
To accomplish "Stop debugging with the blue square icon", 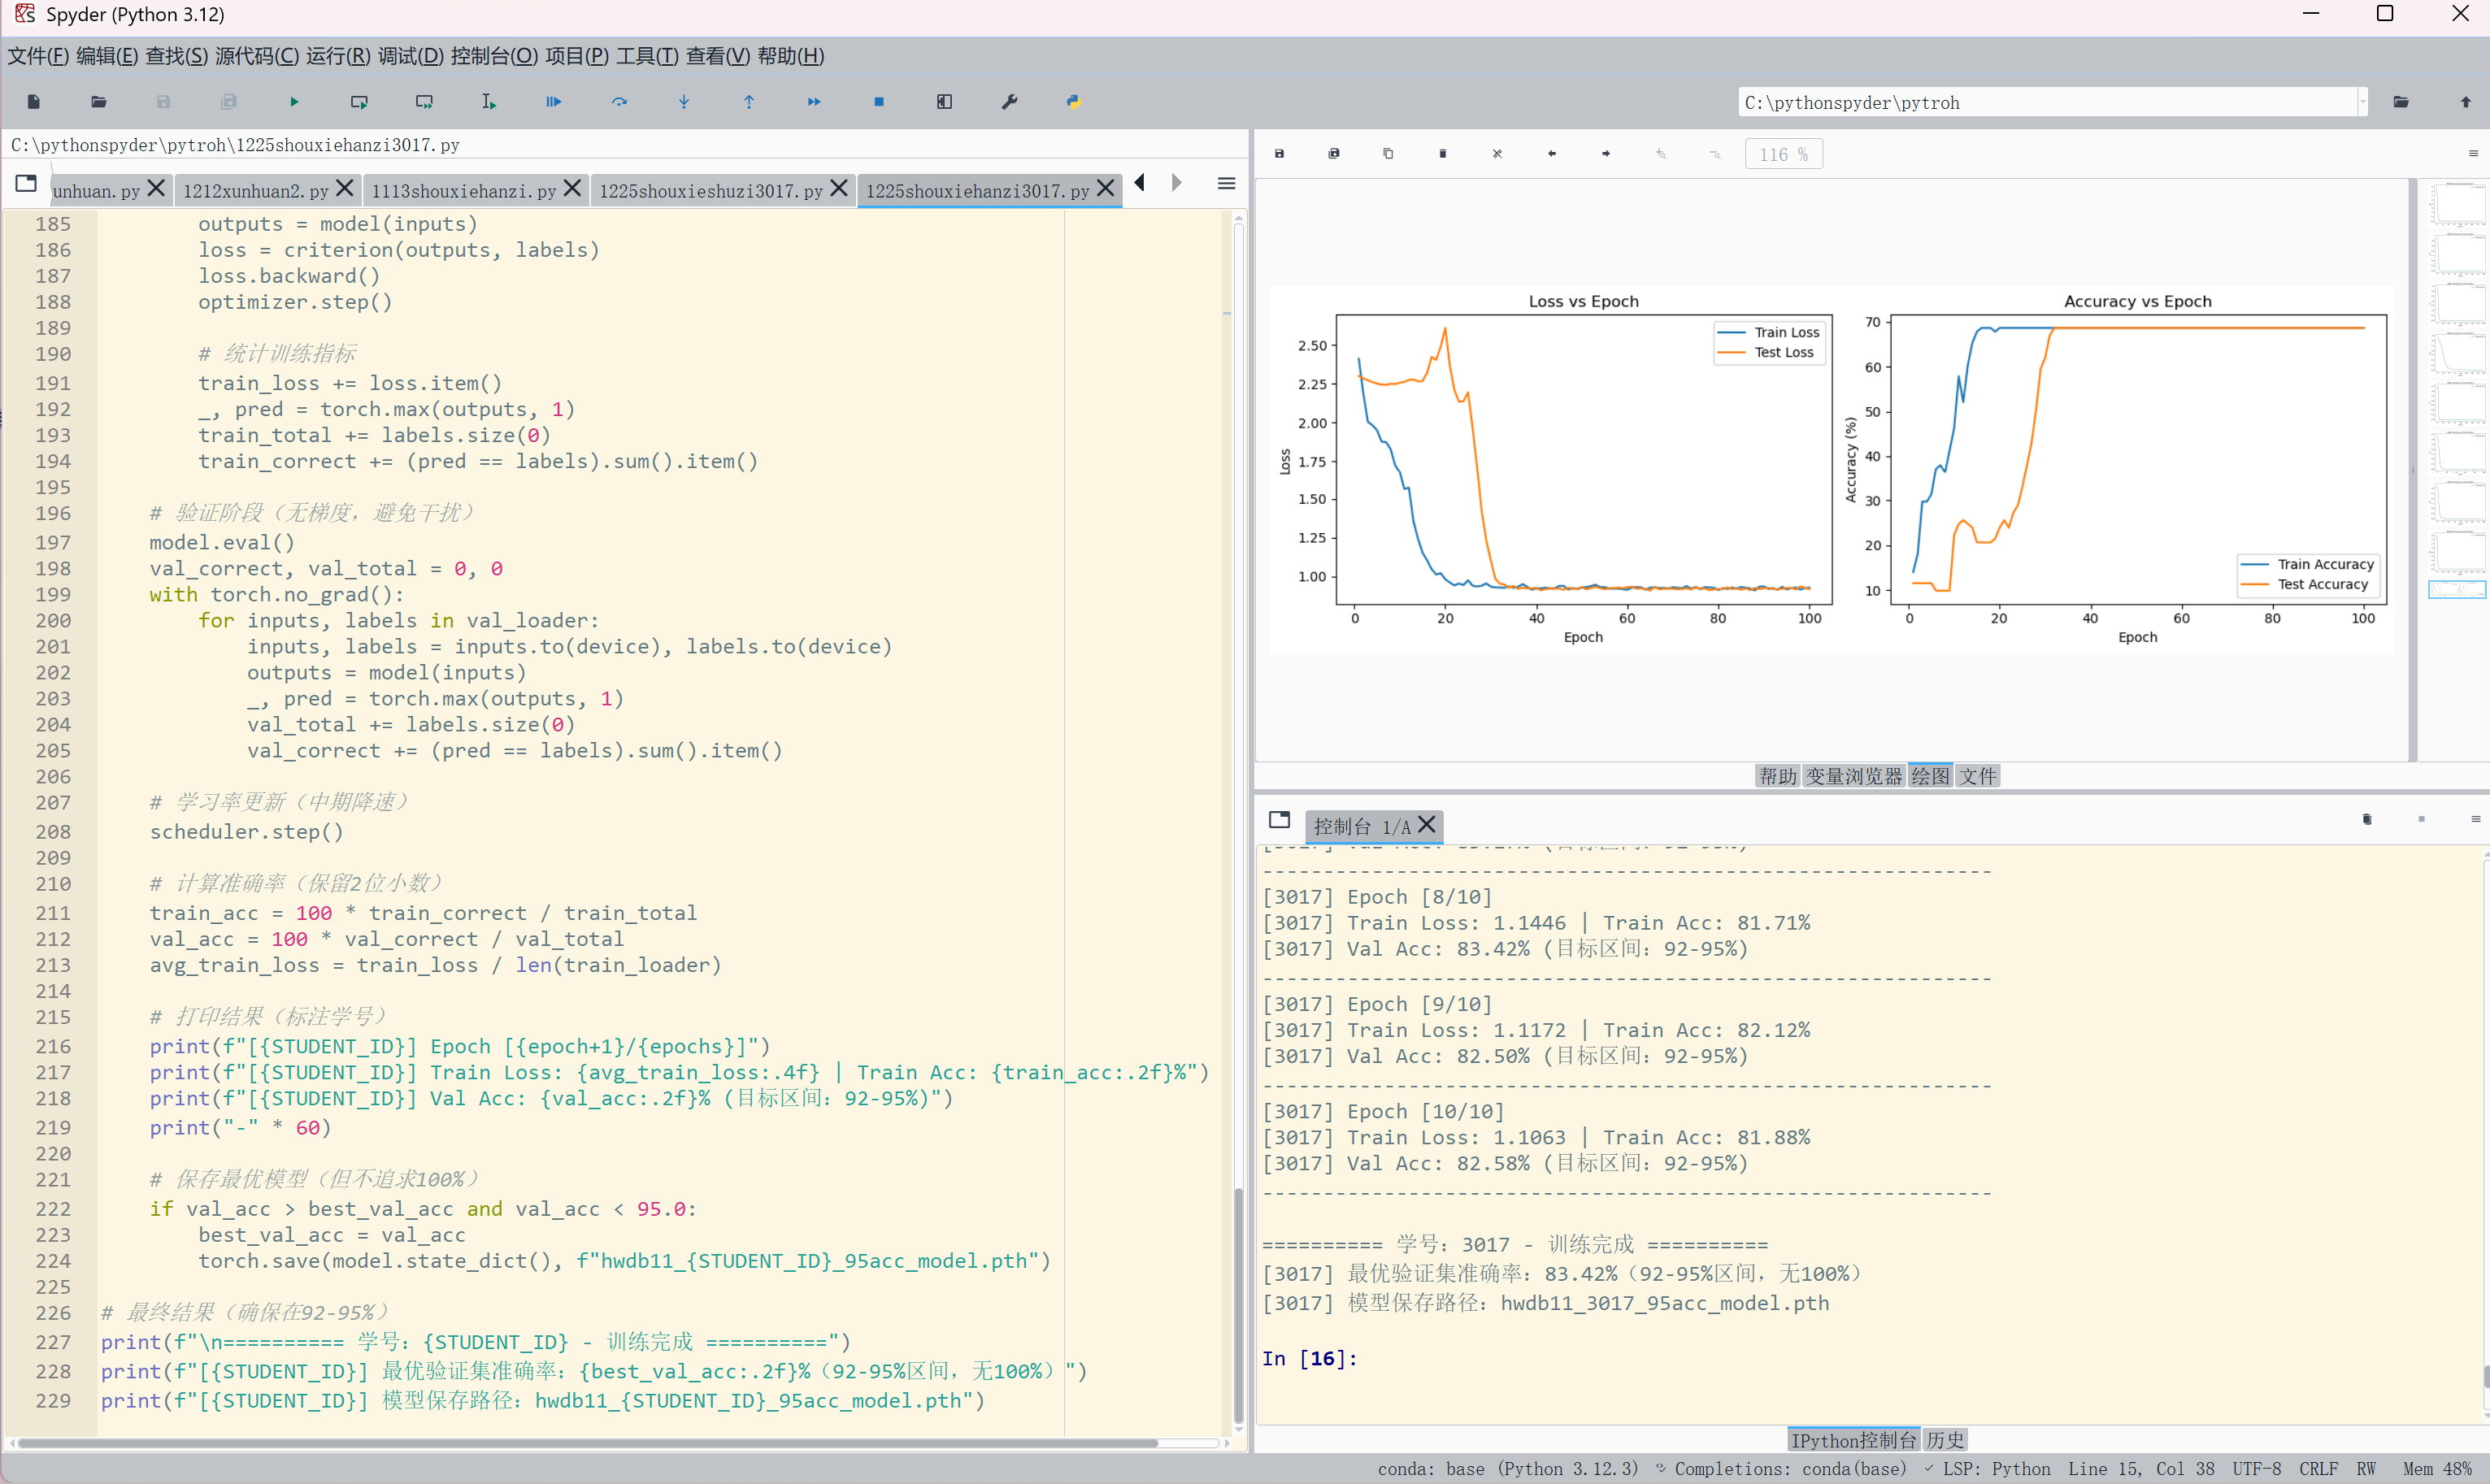I will (879, 102).
